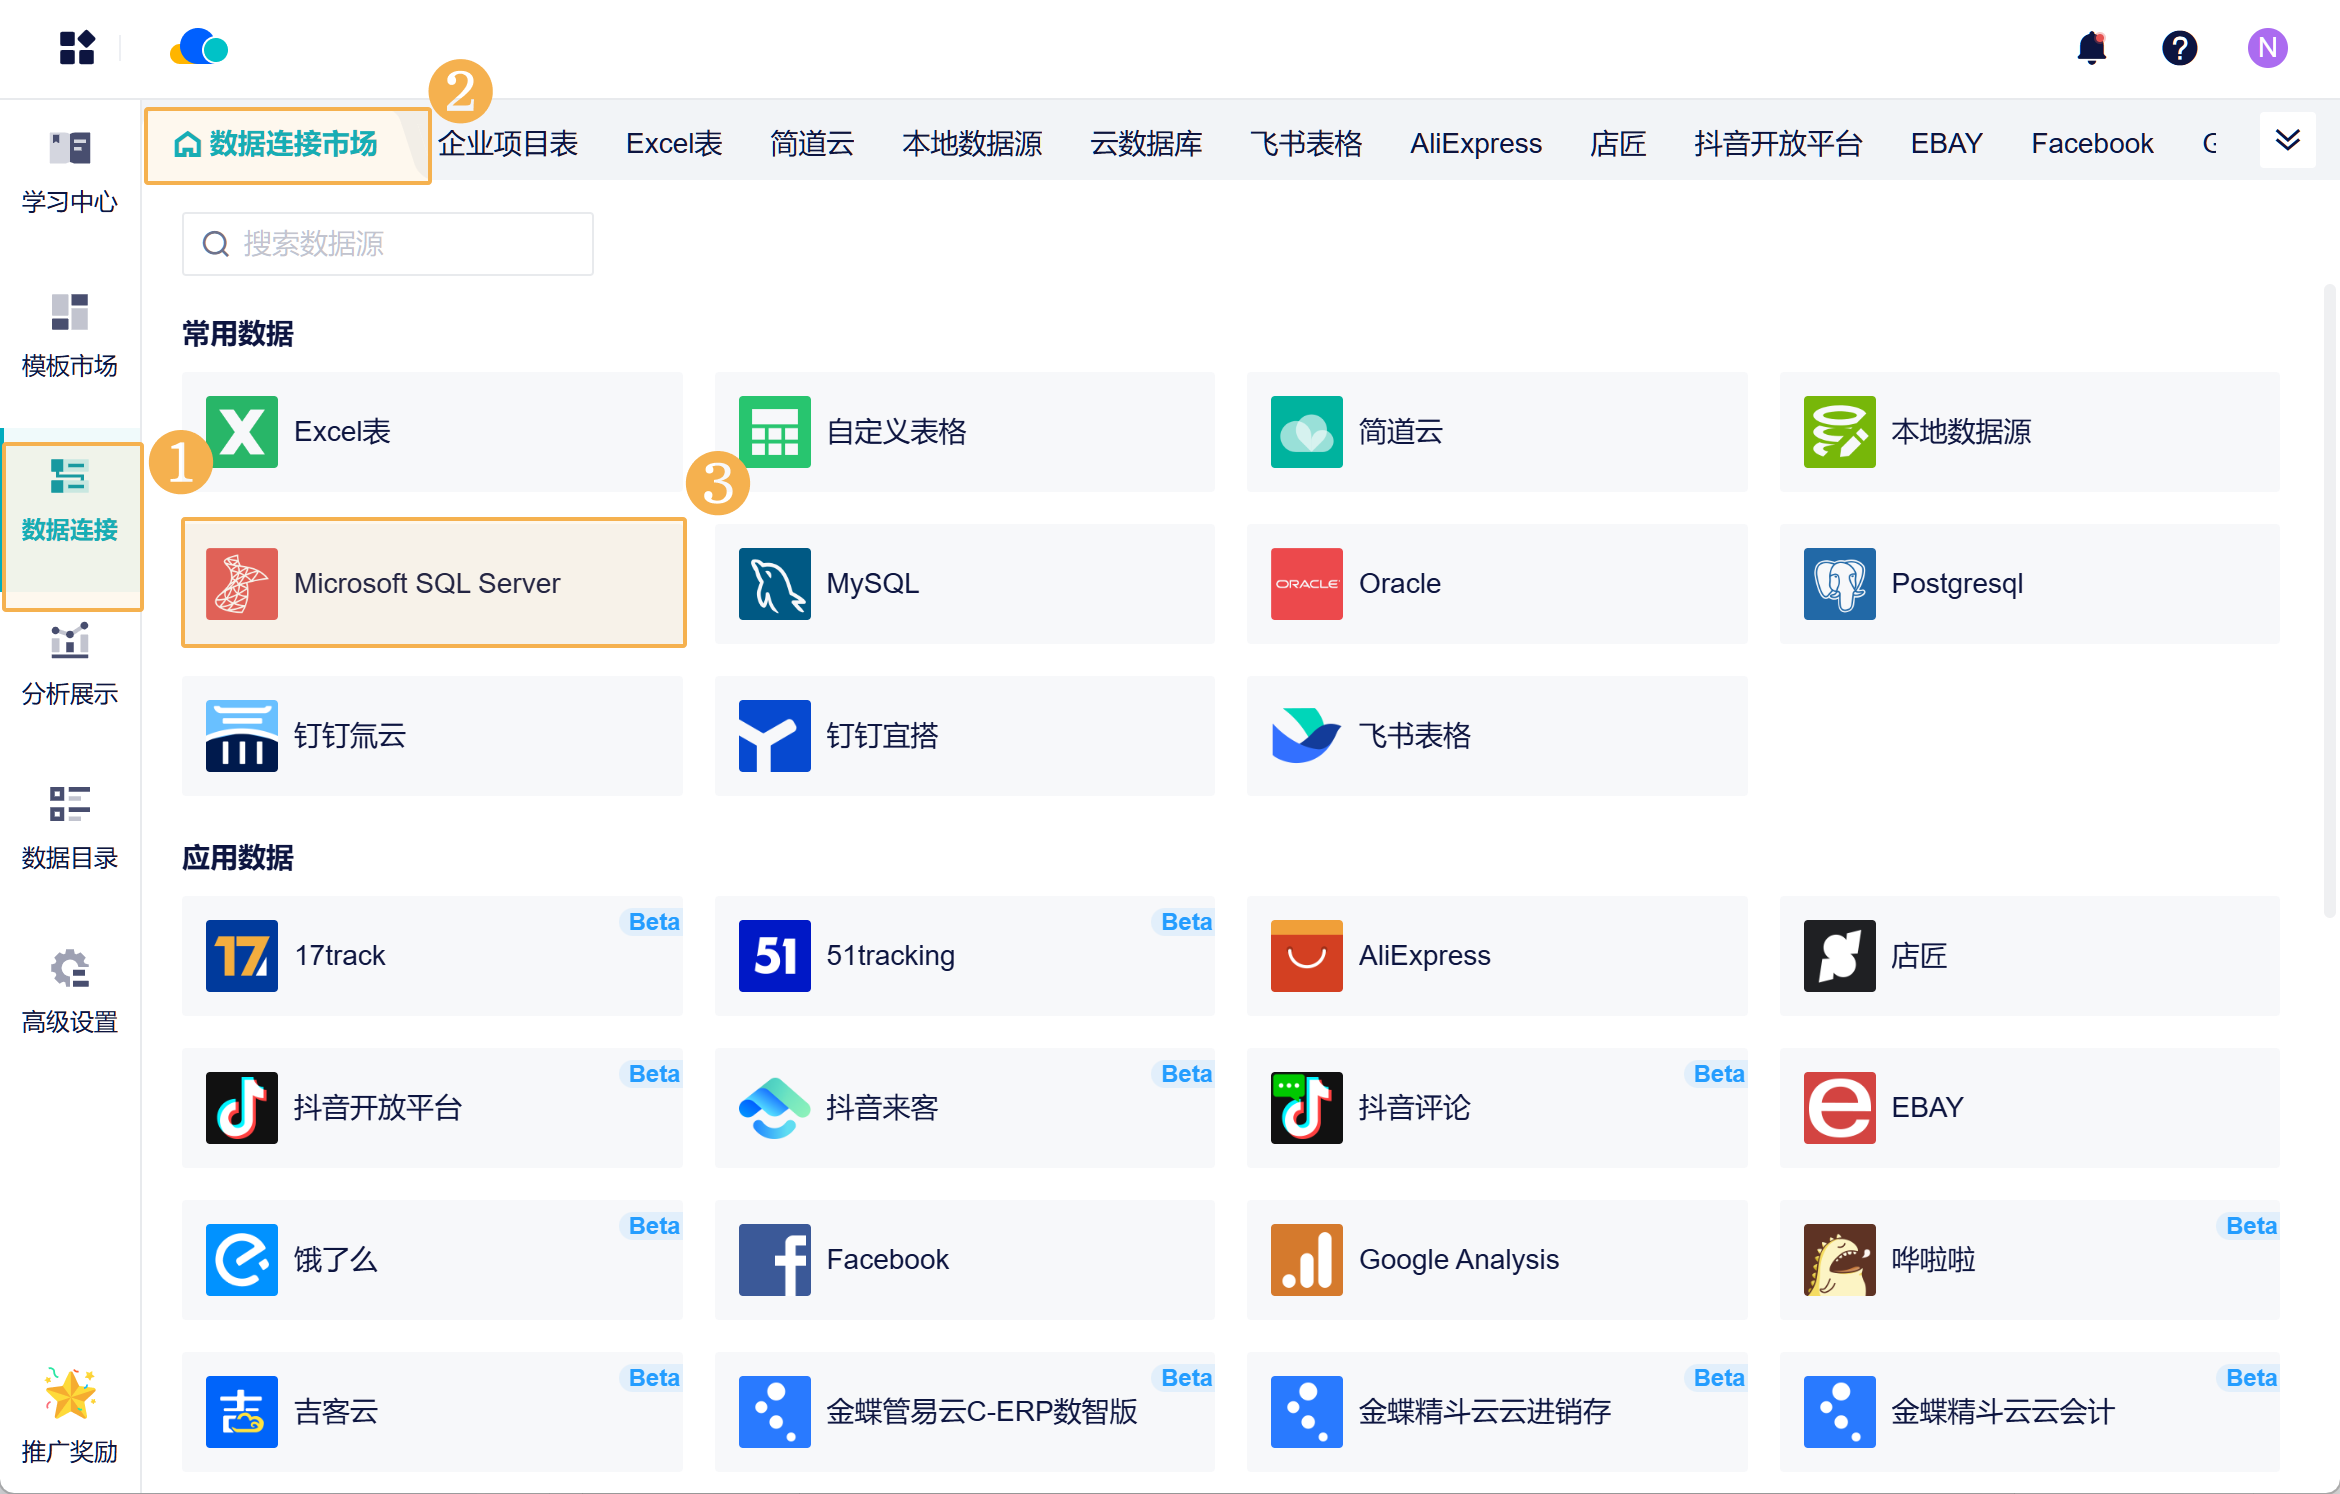Open the user avatar N
Screen dimensions: 2340x1494
[2267, 48]
